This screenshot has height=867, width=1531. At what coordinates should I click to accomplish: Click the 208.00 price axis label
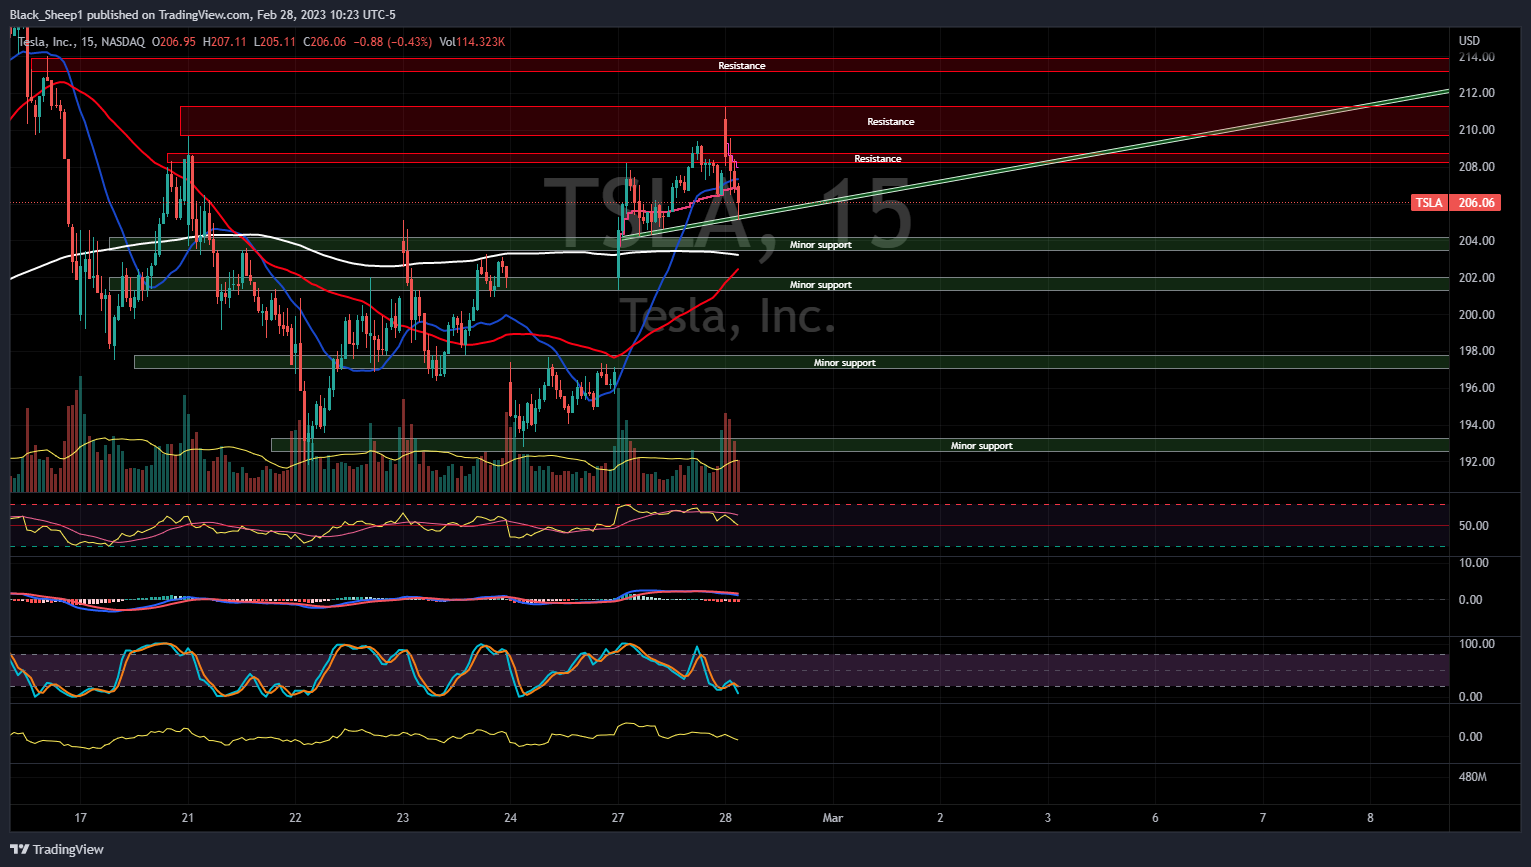(1476, 167)
